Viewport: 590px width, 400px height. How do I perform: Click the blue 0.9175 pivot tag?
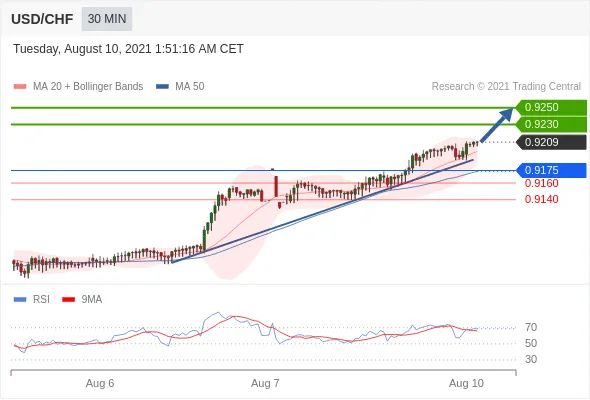551,170
